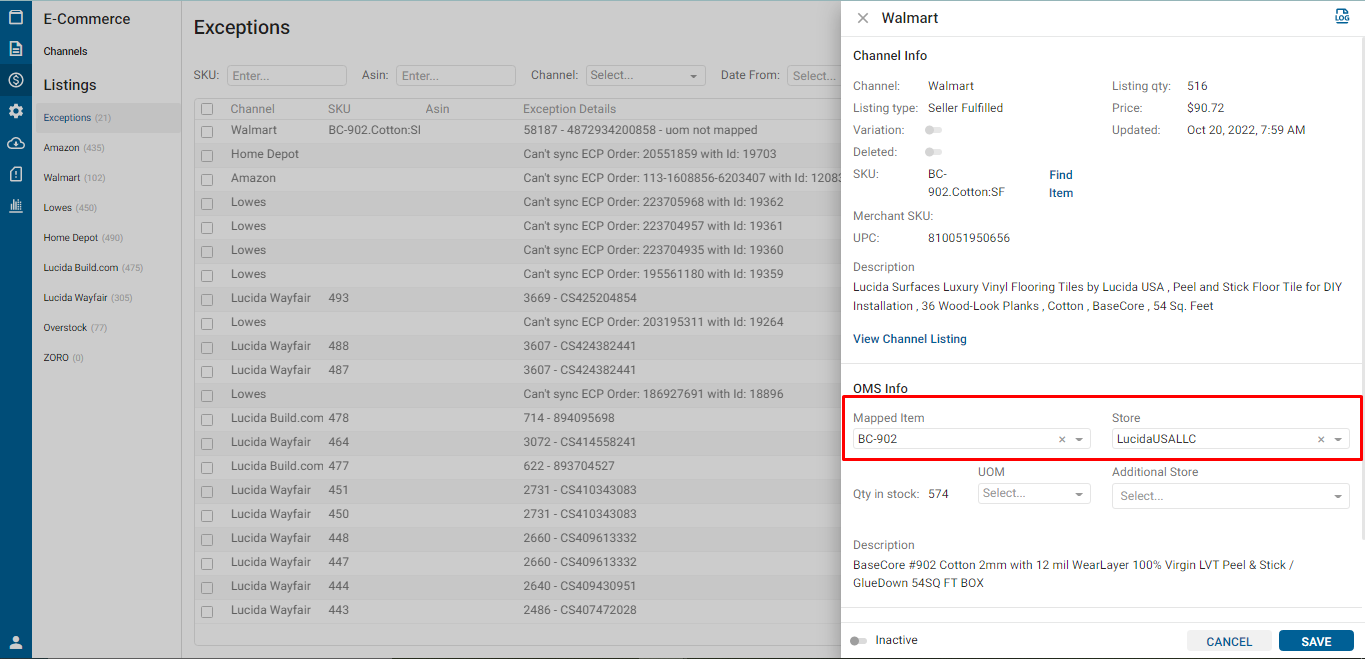This screenshot has width=1365, height=659.
Task: Toggle the Deleted switch
Action: pyautogui.click(x=934, y=152)
